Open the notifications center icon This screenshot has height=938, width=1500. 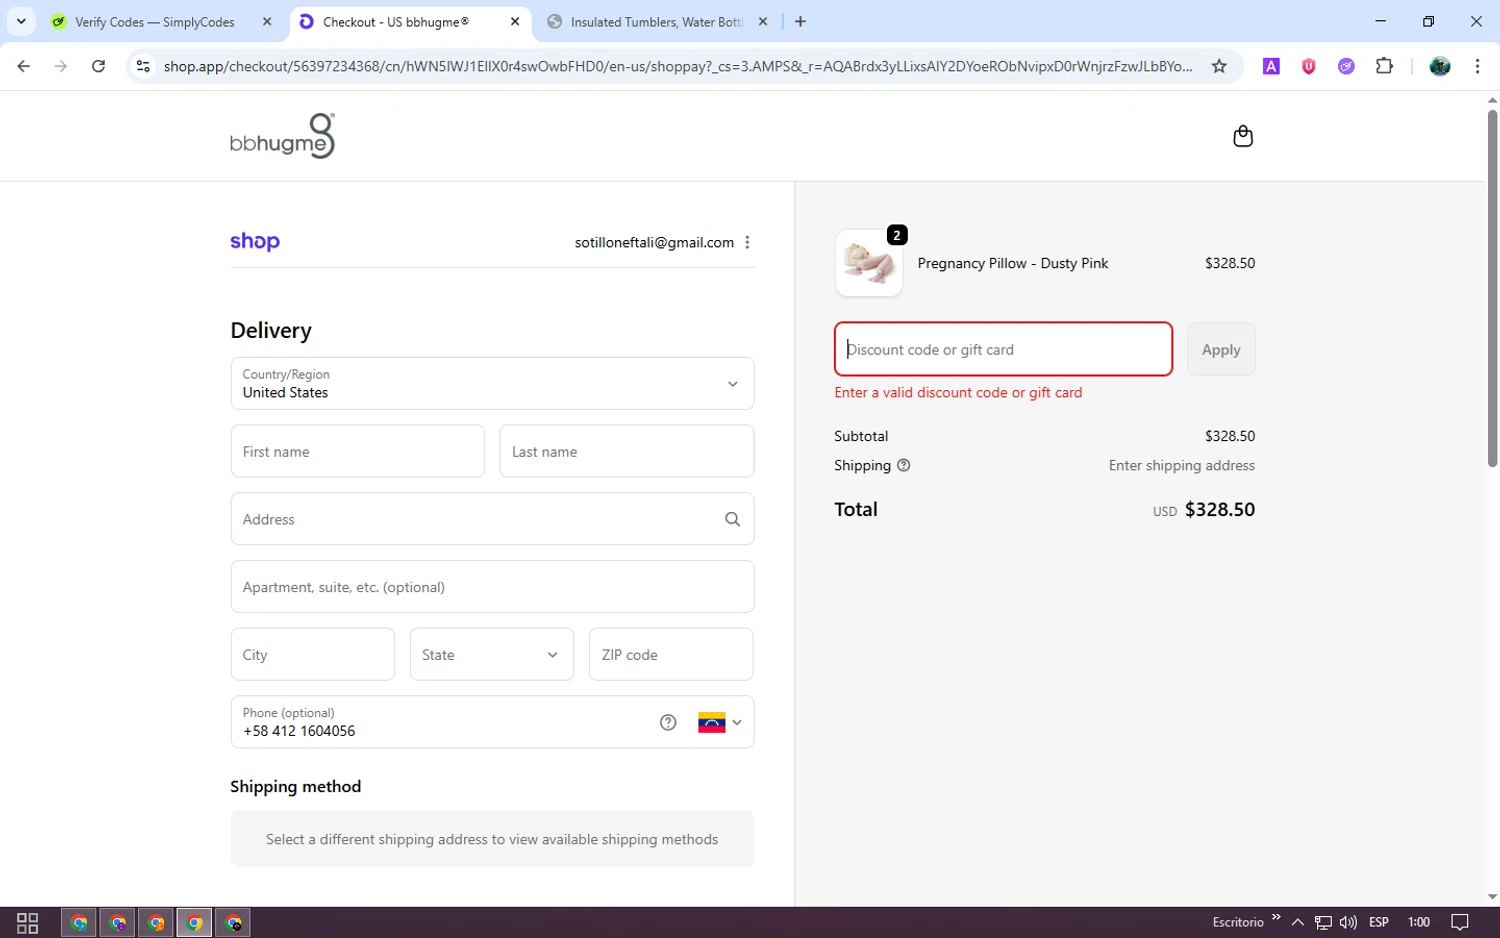click(x=1460, y=922)
